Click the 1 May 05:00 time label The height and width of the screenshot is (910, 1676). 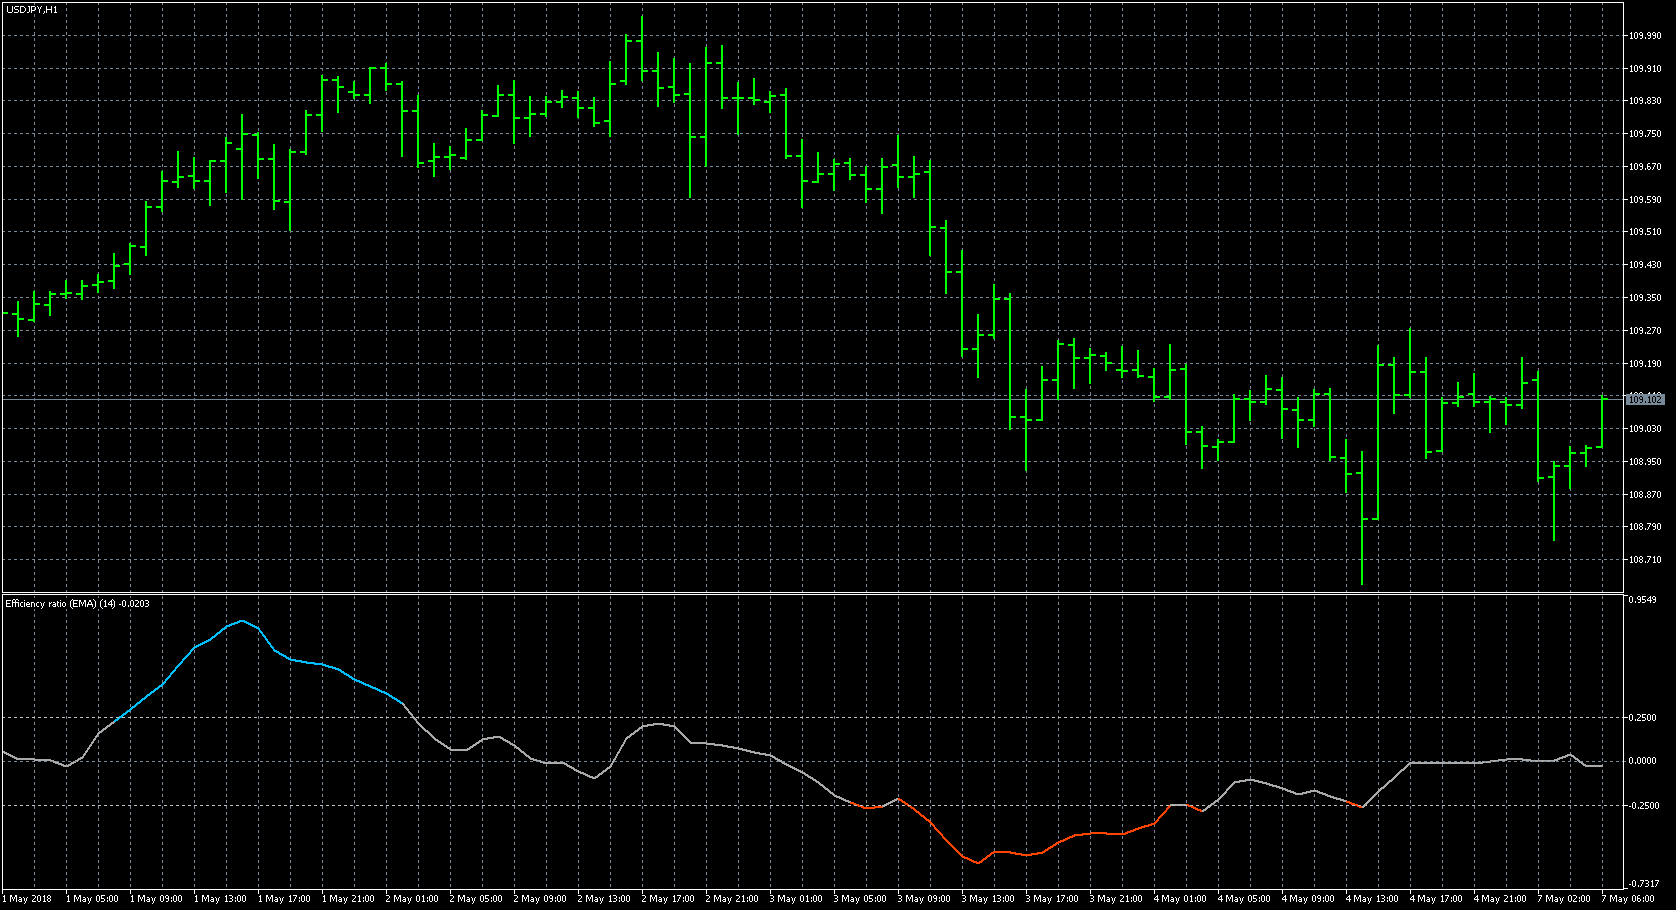coord(93,899)
